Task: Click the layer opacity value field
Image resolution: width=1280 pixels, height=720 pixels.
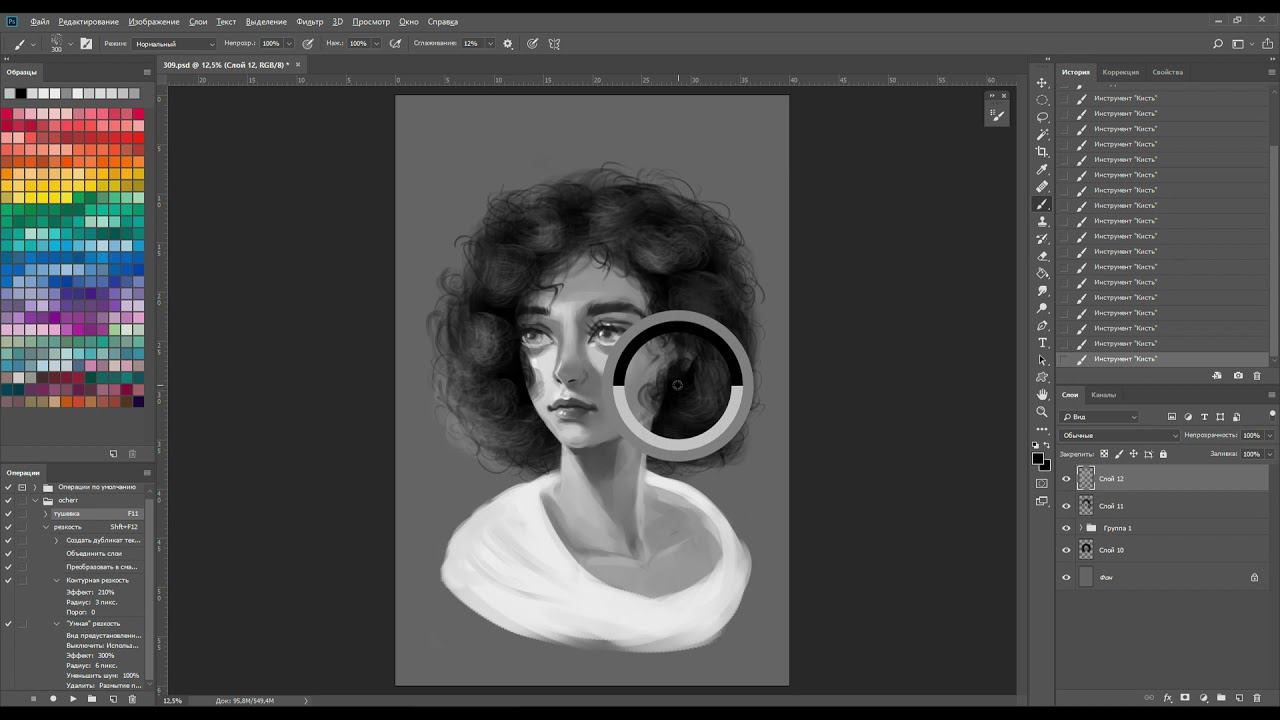Action: pos(1251,436)
